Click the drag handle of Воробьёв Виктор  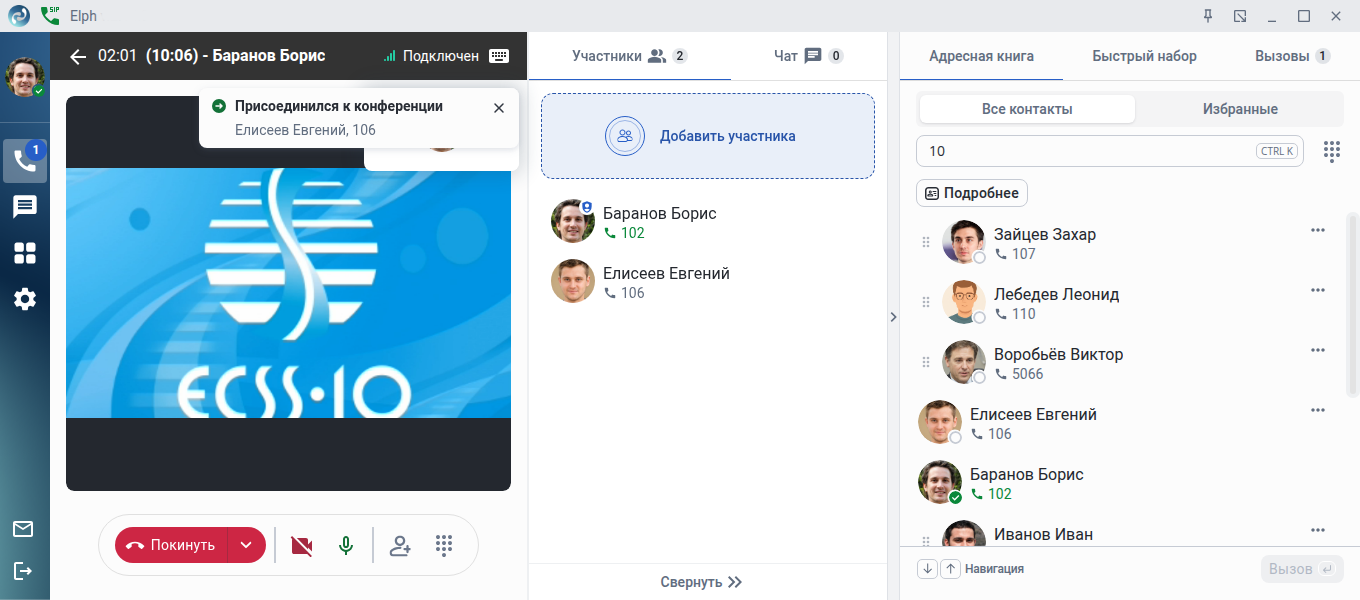[925, 363]
